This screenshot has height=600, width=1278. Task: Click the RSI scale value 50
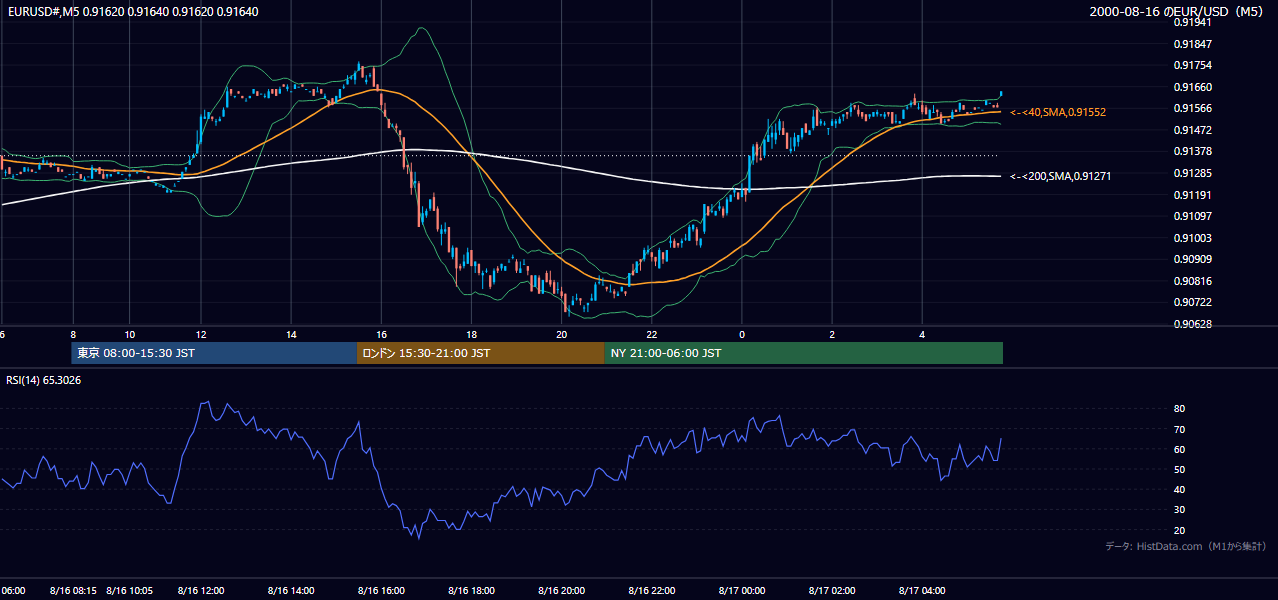click(1179, 470)
